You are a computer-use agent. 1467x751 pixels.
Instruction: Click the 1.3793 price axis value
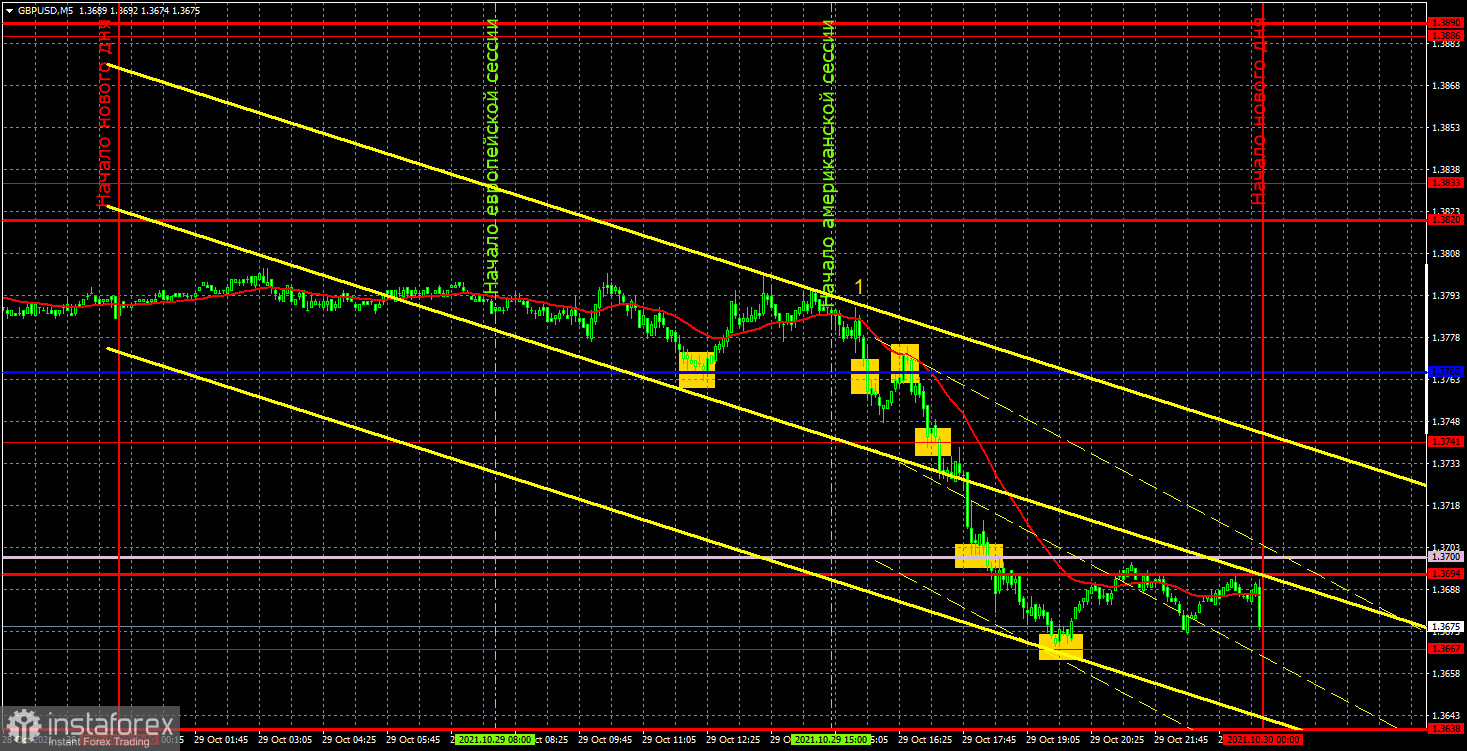click(1445, 296)
